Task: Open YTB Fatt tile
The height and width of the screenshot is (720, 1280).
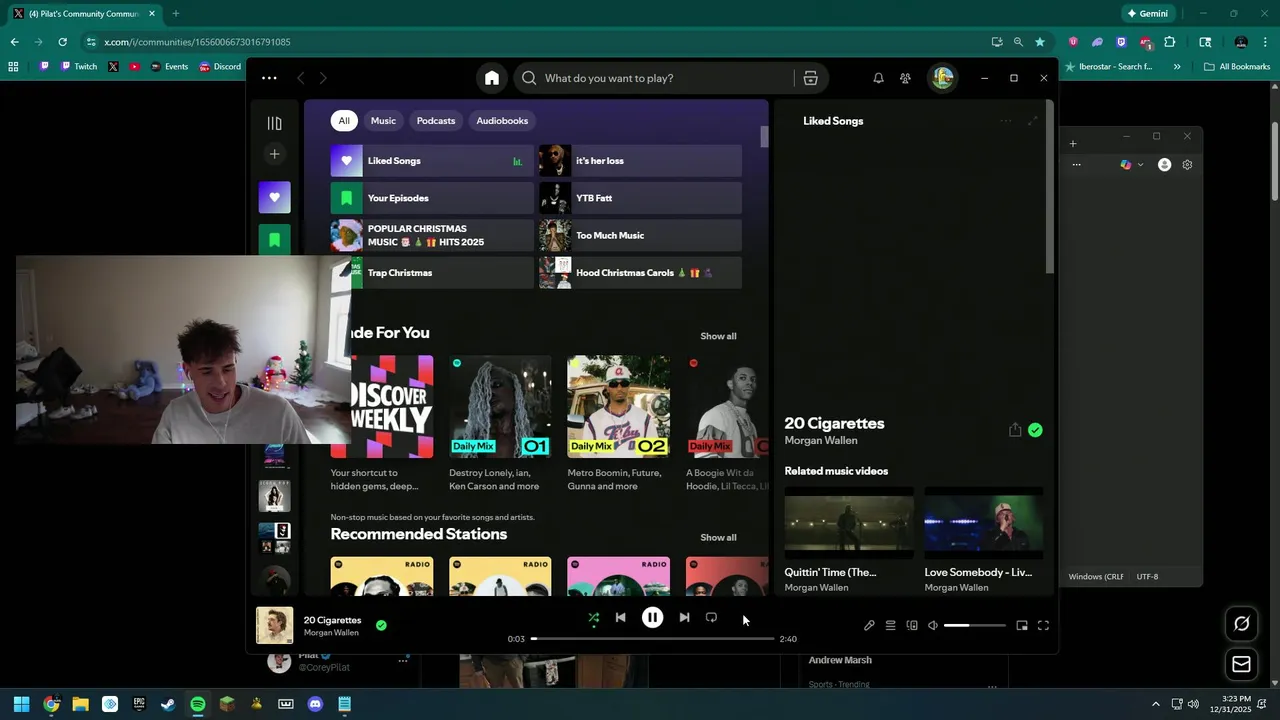Action: (640, 198)
